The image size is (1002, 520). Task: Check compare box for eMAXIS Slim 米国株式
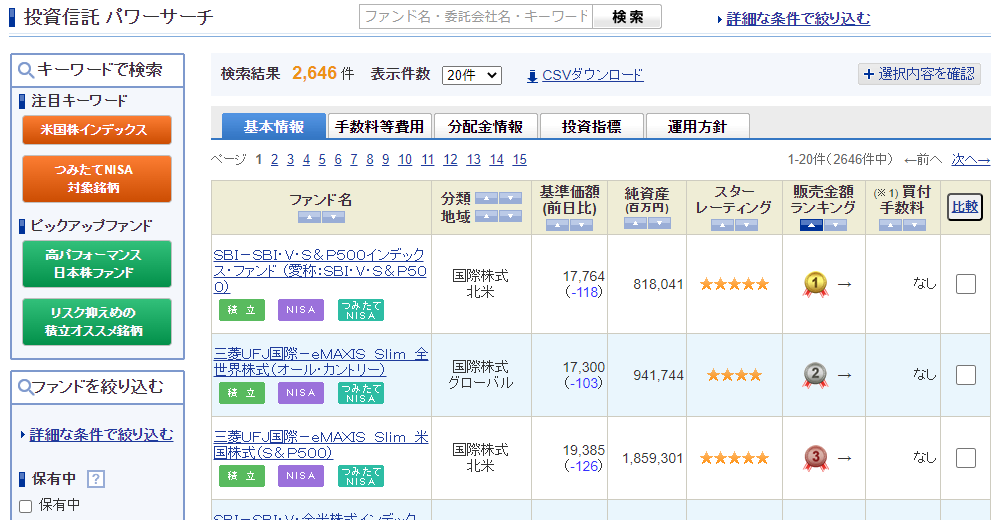pos(966,458)
